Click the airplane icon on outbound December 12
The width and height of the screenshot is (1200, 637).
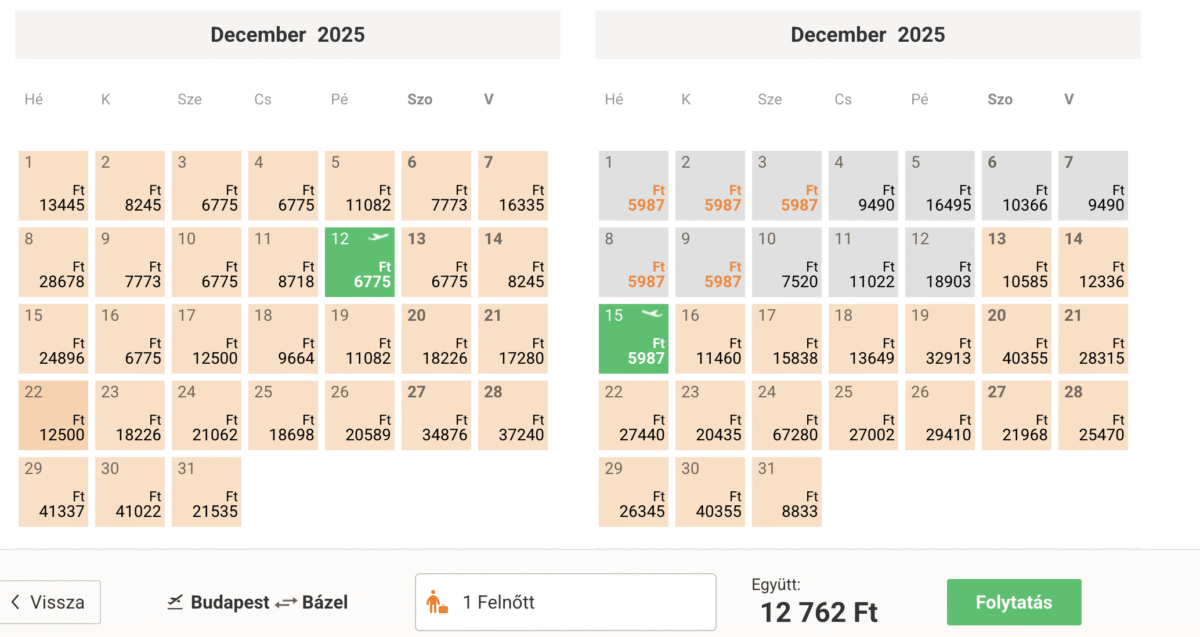tap(378, 238)
